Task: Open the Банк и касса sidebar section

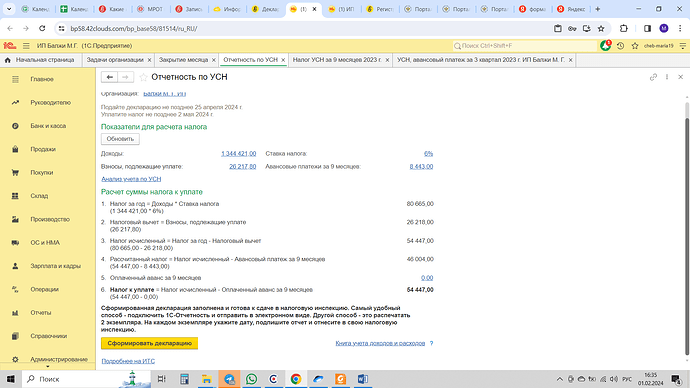Action: tap(48, 126)
